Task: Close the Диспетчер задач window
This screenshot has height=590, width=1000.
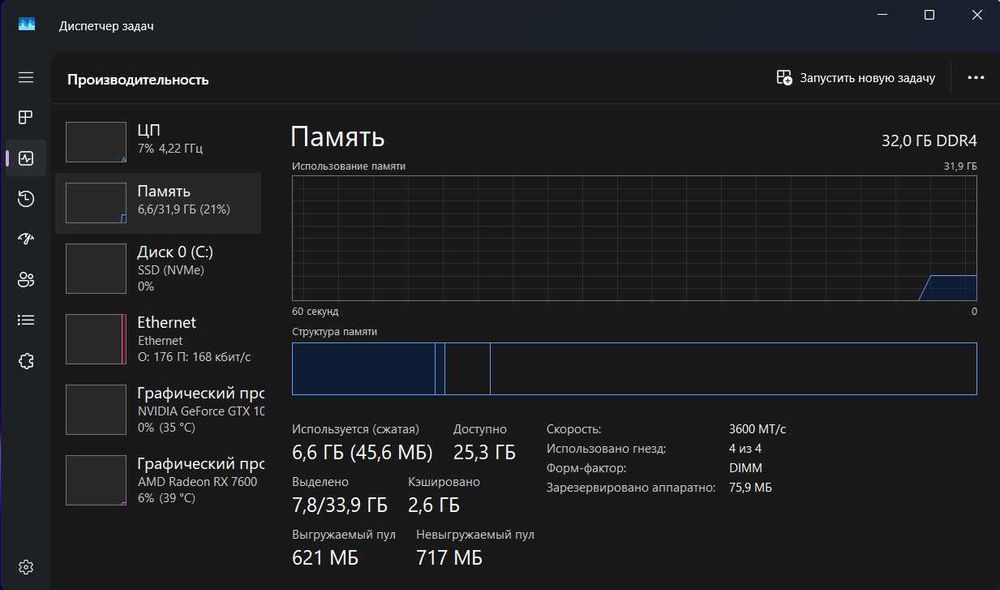Action: tap(976, 15)
